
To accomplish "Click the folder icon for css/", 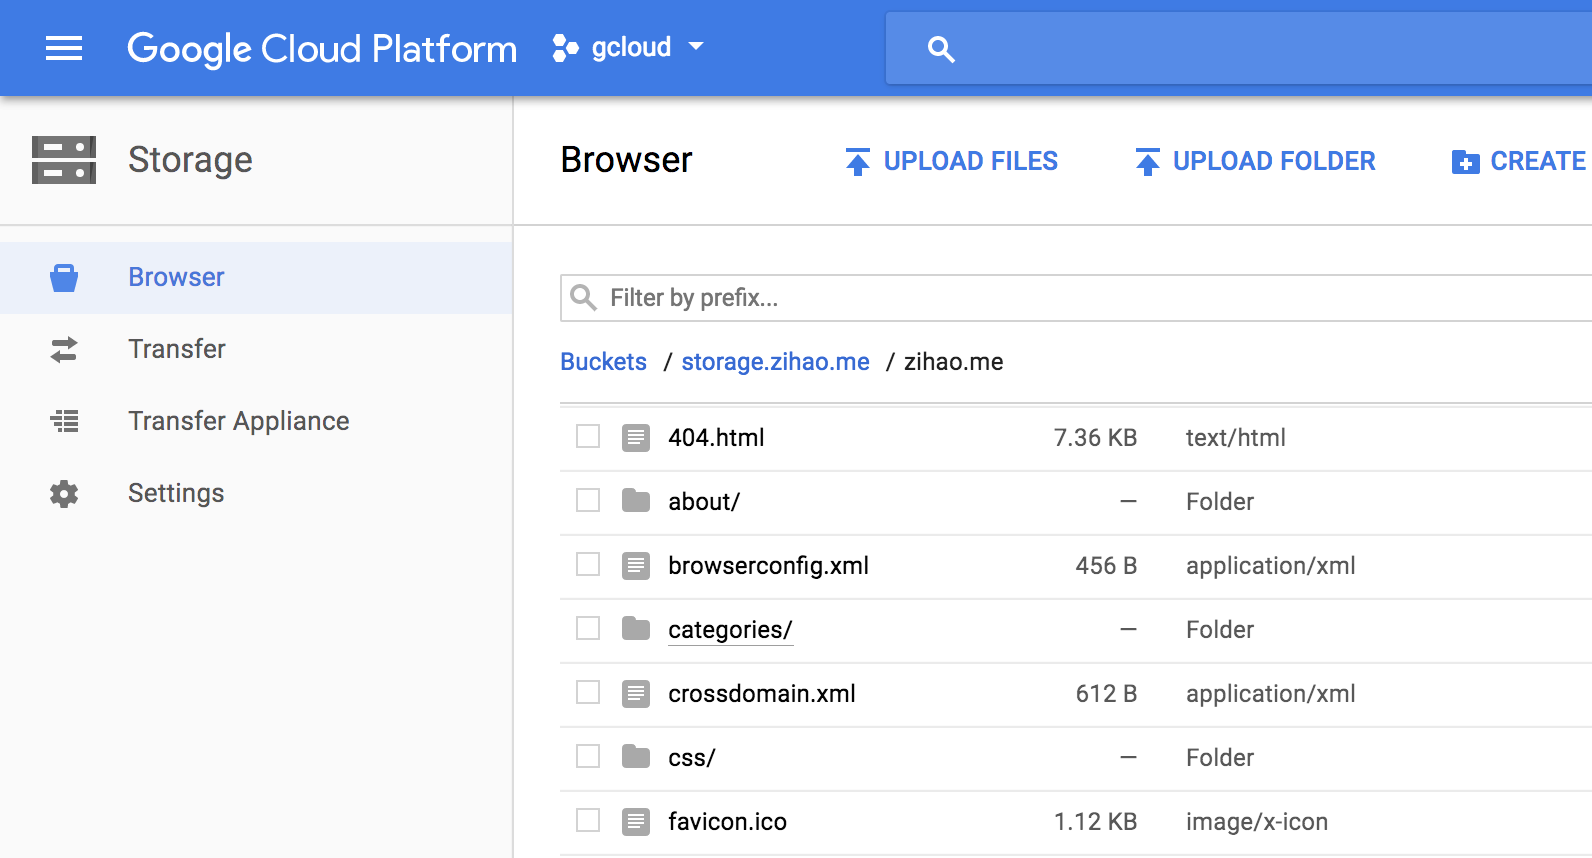I will pyautogui.click(x=636, y=756).
